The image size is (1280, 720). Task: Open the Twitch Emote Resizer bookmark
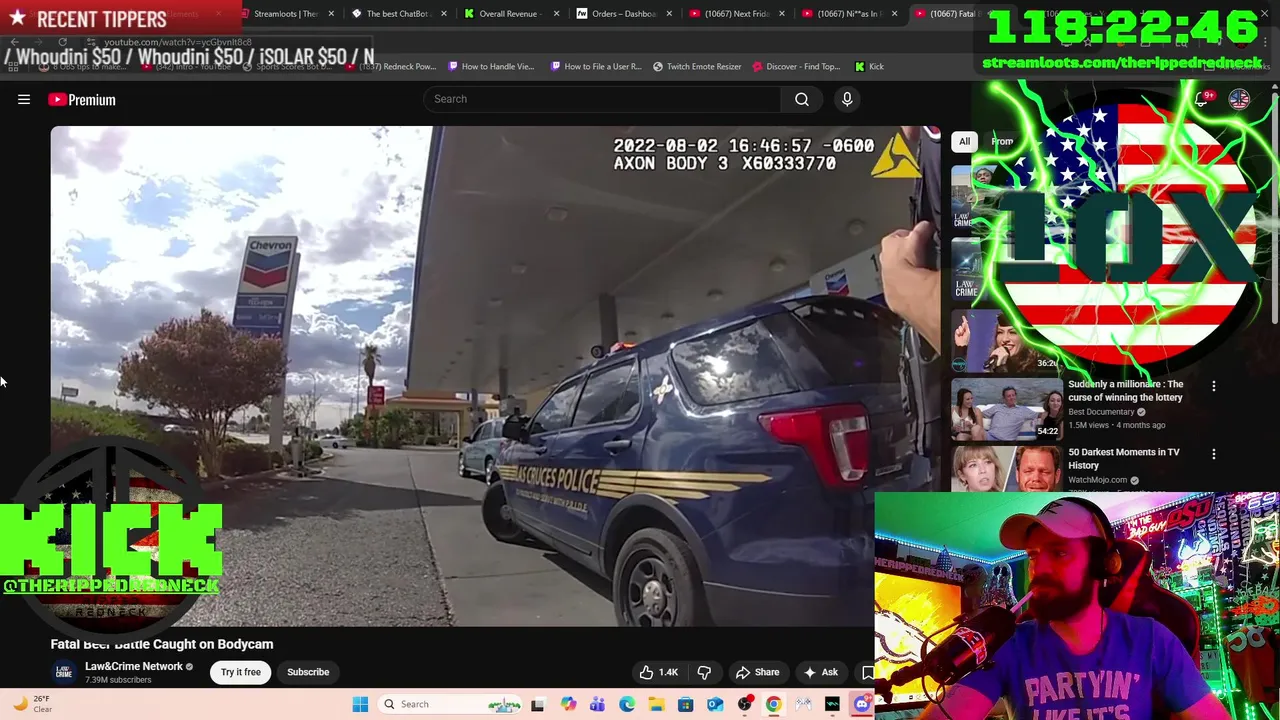click(x=697, y=66)
